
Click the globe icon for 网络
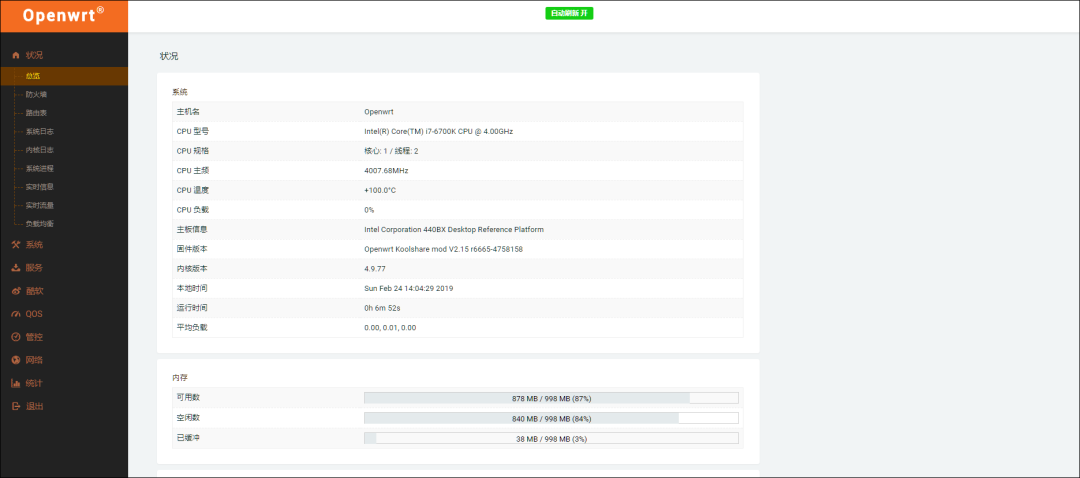tap(15, 360)
